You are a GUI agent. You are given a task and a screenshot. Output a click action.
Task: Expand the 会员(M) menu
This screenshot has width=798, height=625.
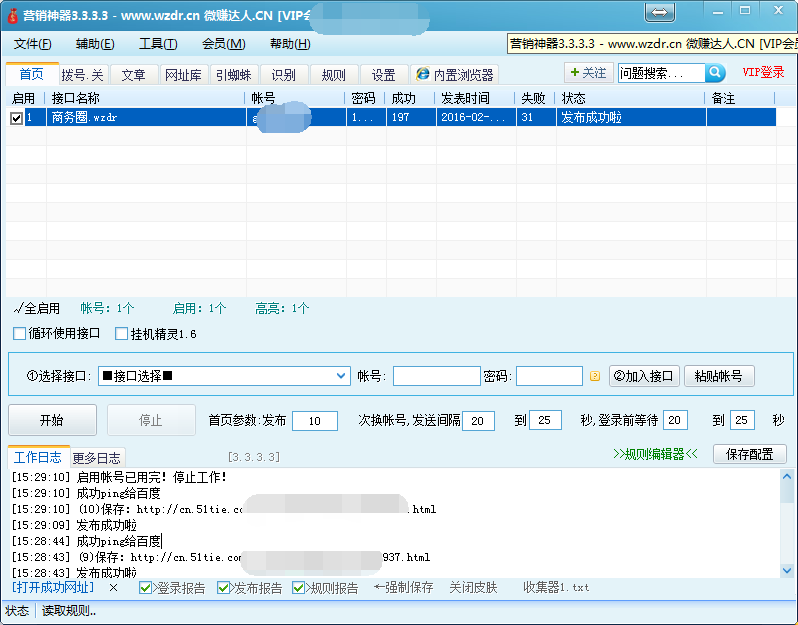click(x=223, y=44)
